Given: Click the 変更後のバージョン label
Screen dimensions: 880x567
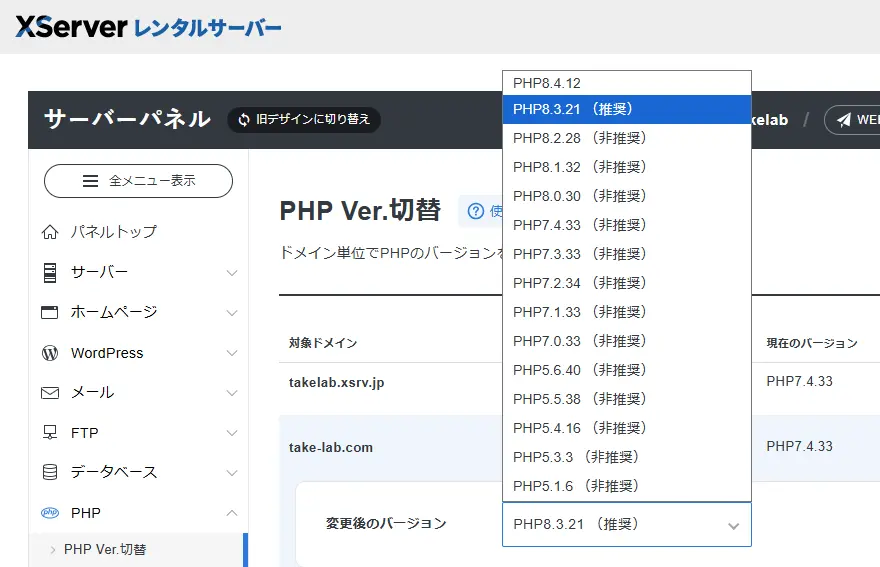Looking at the screenshot, I should [x=386, y=524].
